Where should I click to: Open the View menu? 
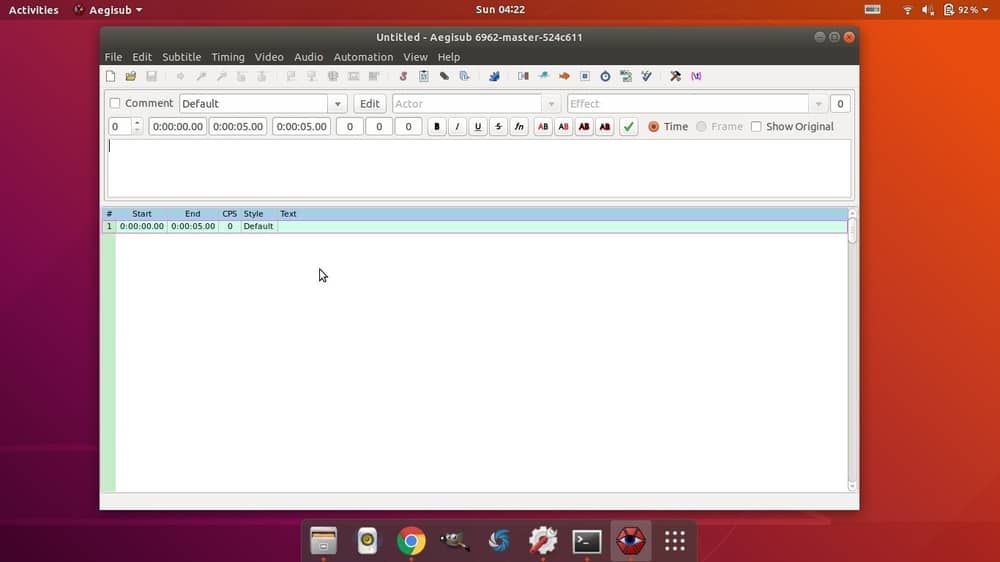pyautogui.click(x=415, y=57)
